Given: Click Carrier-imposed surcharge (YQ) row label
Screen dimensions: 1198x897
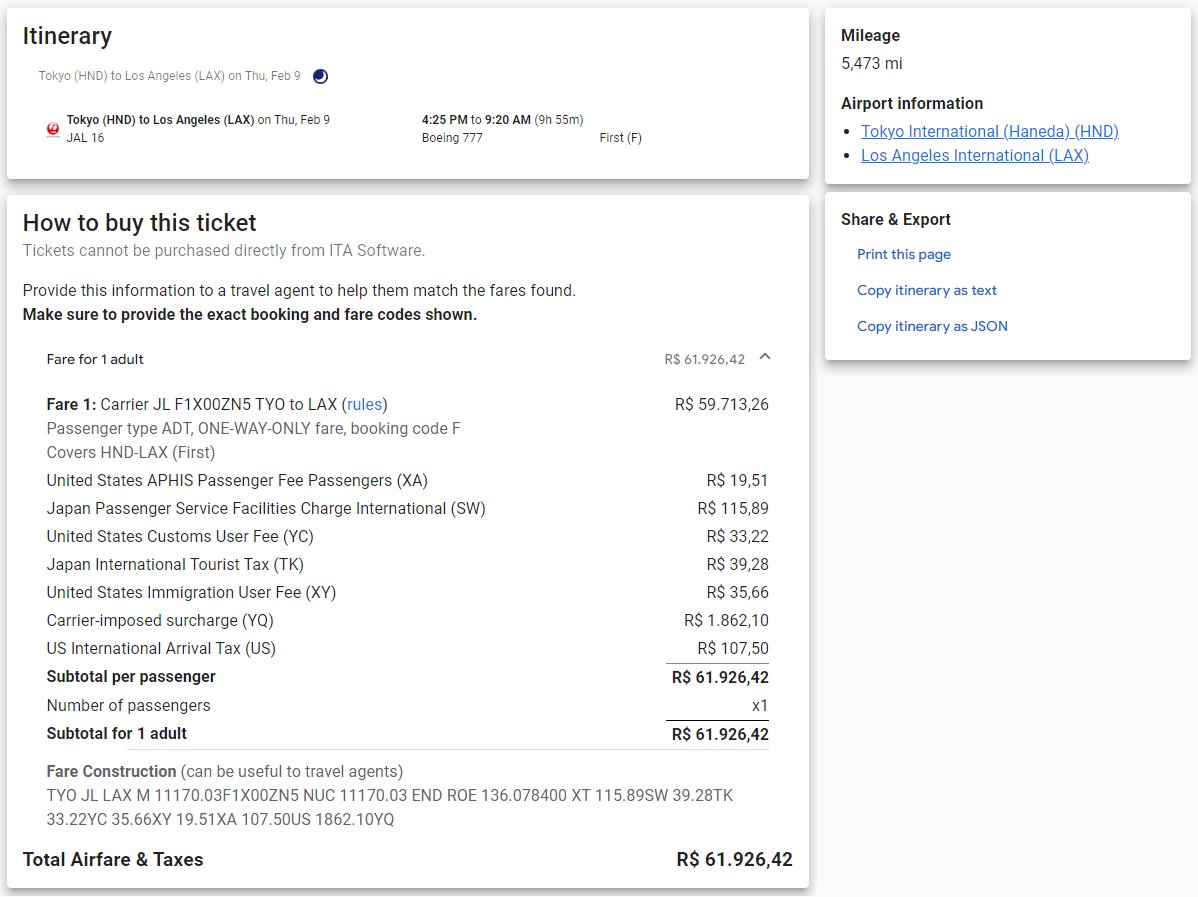Looking at the screenshot, I should click(x=160, y=620).
